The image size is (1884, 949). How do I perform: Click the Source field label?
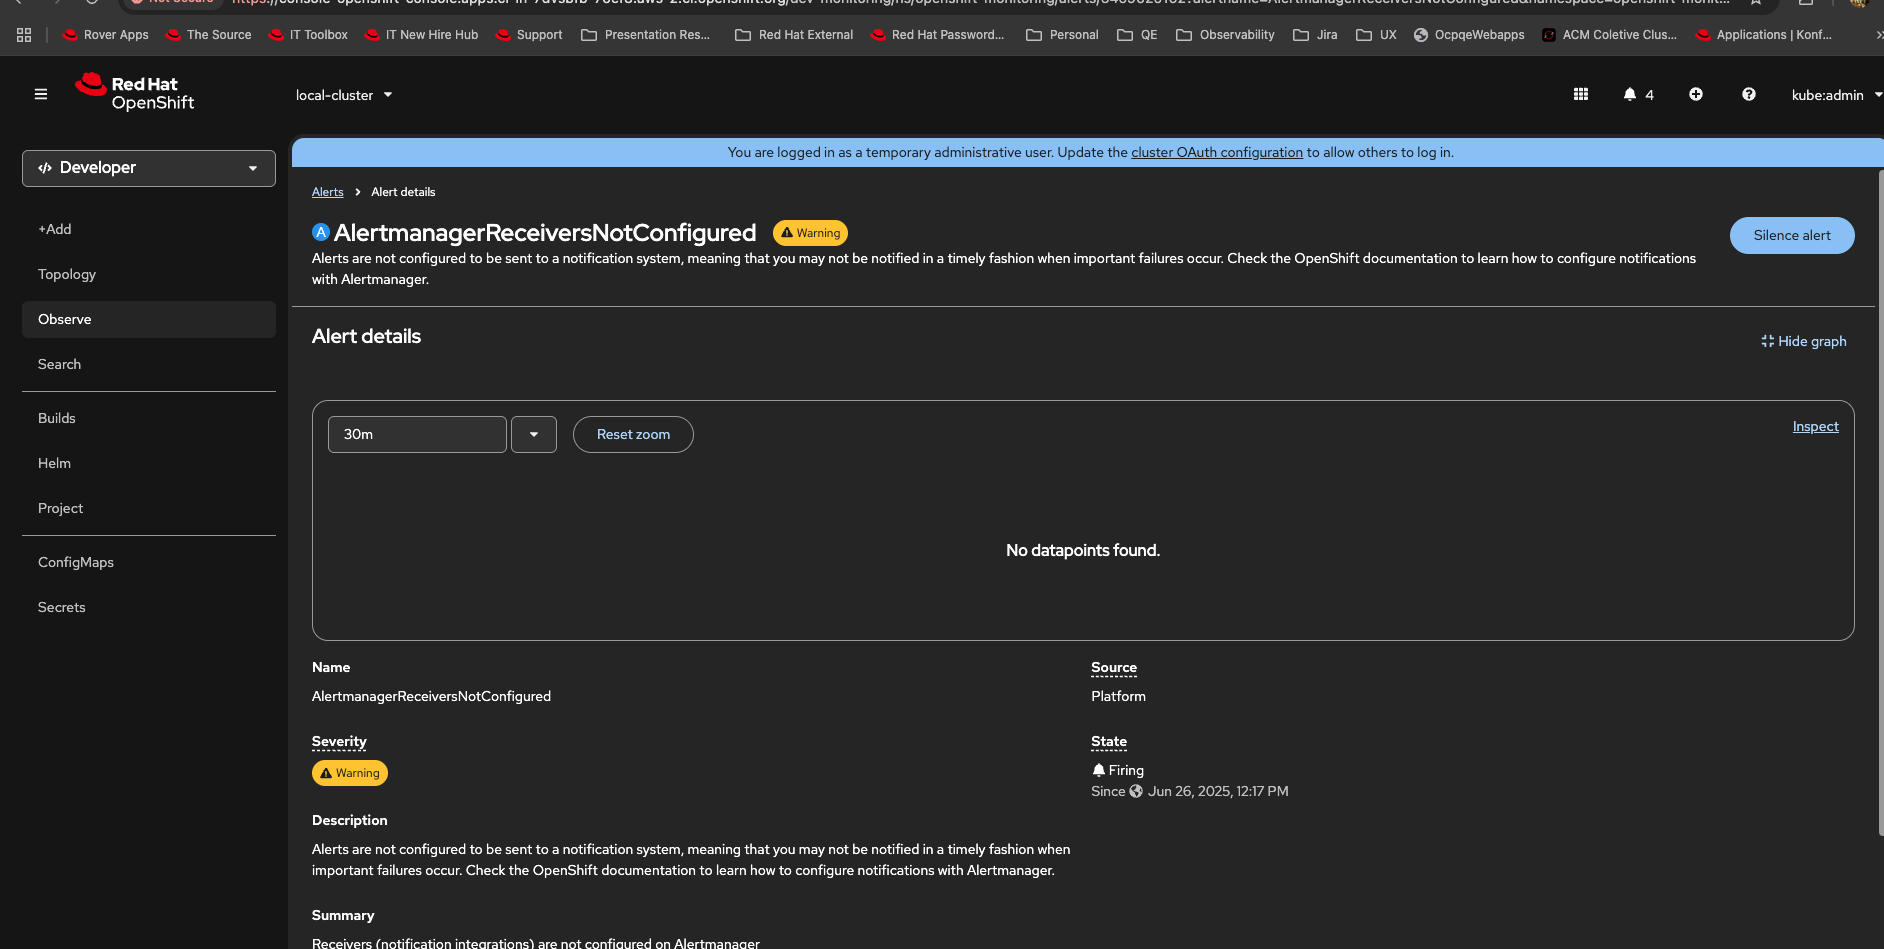point(1114,667)
